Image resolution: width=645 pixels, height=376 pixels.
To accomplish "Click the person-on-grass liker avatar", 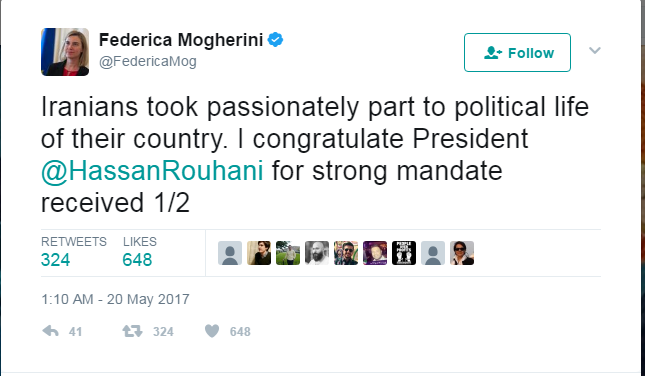I will (288, 253).
